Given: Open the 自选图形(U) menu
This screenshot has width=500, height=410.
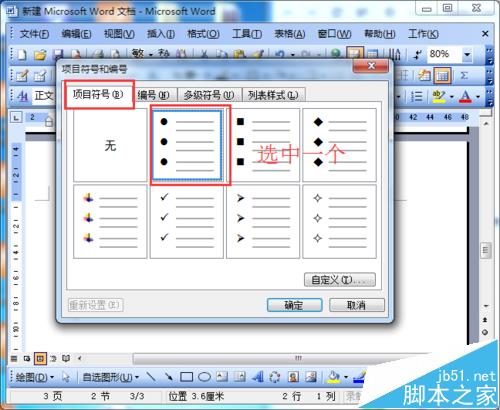Looking at the screenshot, I should click(111, 377).
